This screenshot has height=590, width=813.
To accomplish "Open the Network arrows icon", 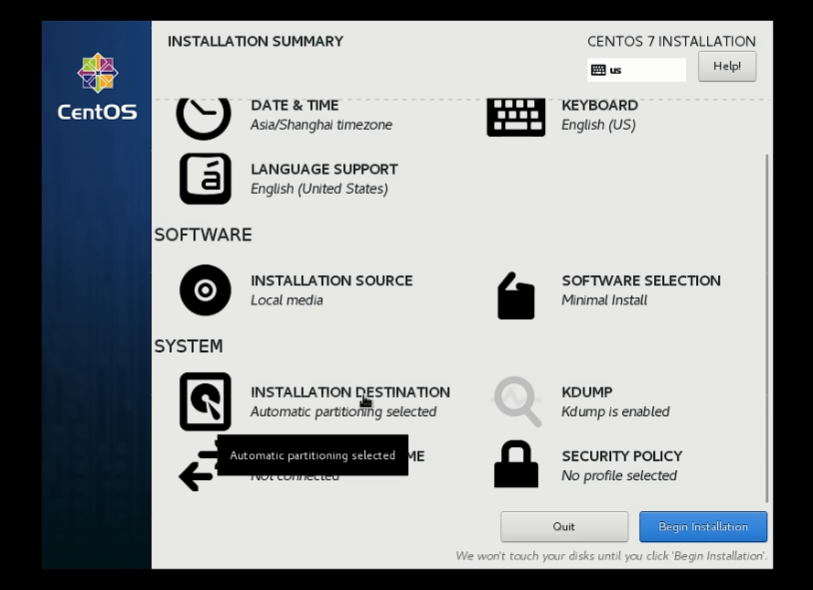I will (x=198, y=467).
